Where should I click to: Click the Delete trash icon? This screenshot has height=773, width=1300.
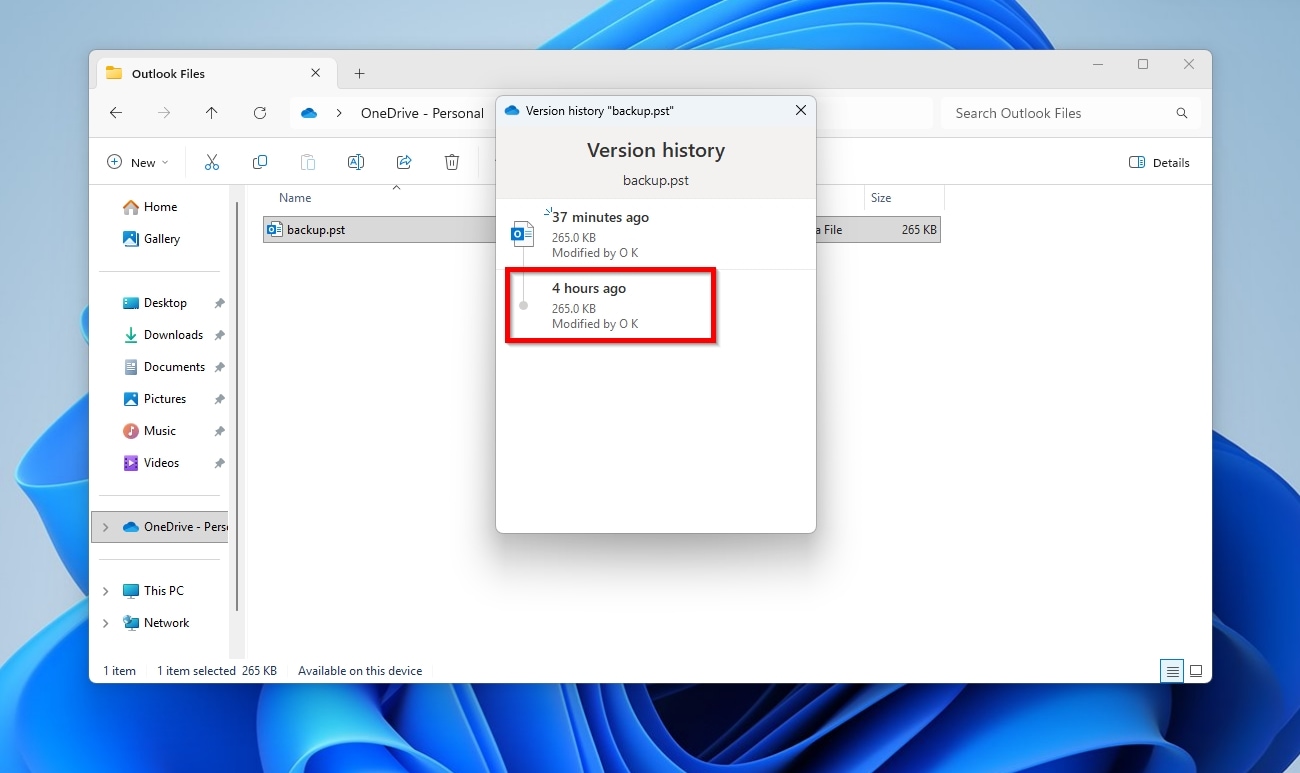click(452, 162)
